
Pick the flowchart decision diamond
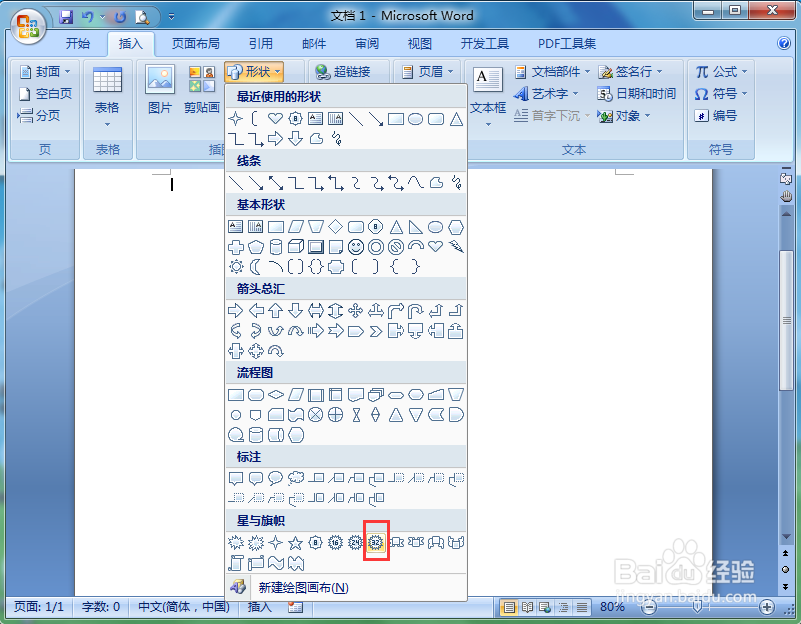[276, 395]
